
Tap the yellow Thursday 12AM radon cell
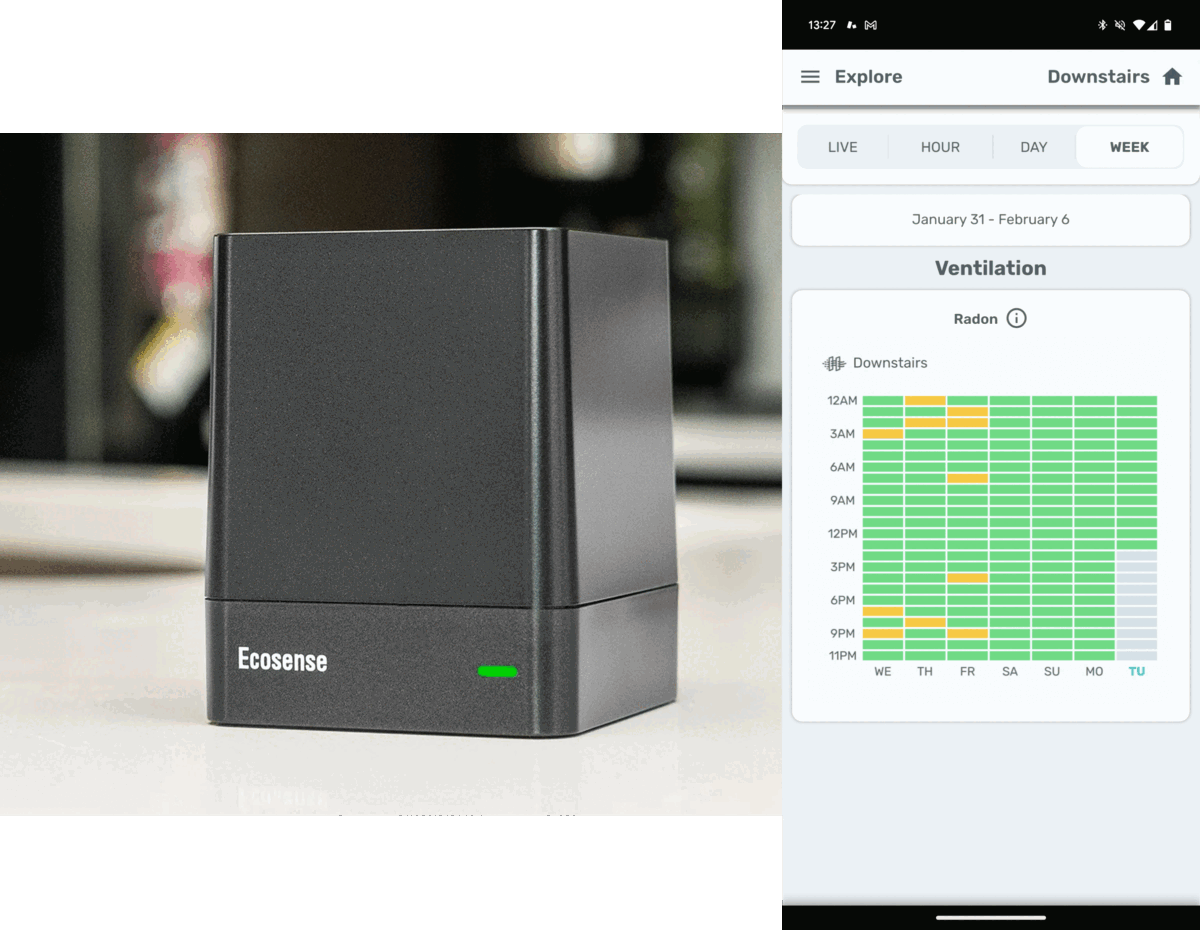tap(925, 401)
